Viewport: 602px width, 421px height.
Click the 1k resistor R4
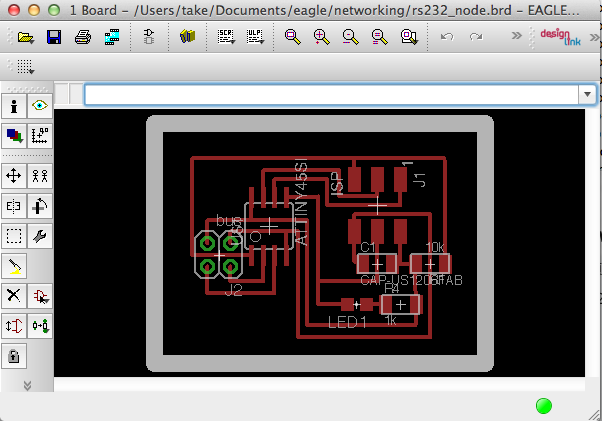click(x=400, y=305)
